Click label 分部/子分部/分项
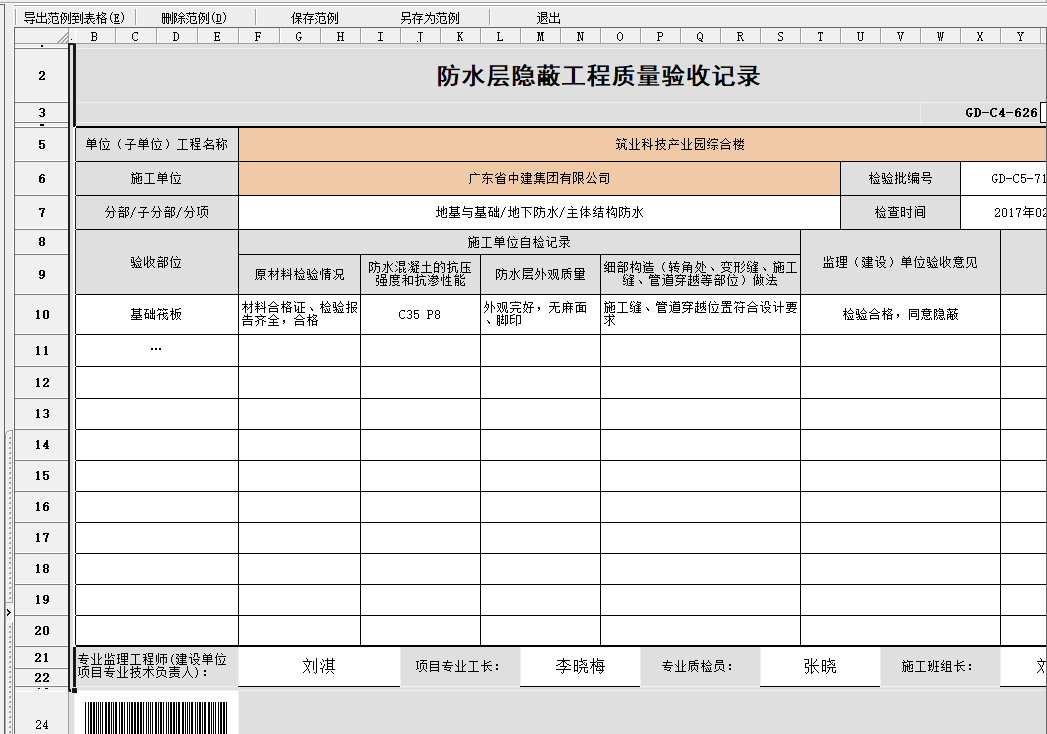This screenshot has width=1047, height=734. coord(156,212)
